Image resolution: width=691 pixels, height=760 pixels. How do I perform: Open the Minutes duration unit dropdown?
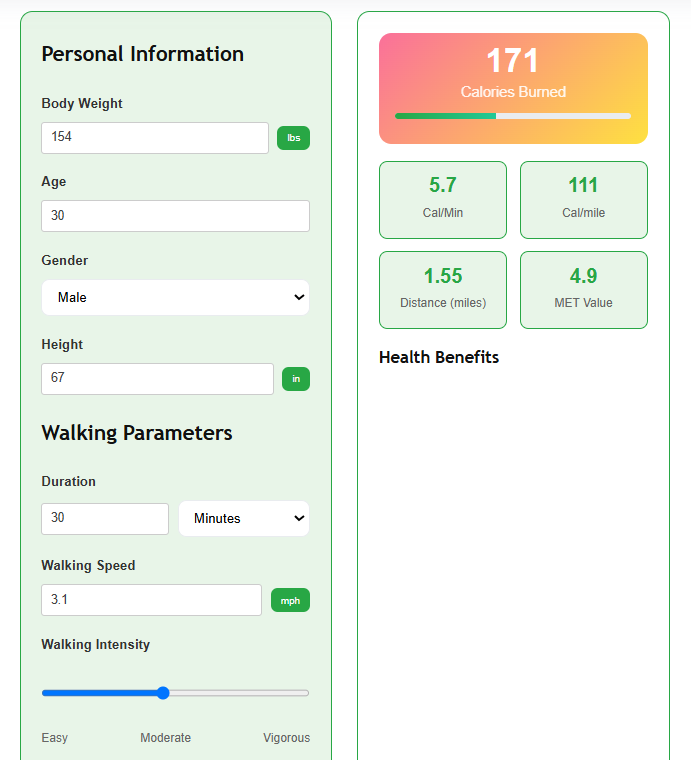point(244,519)
